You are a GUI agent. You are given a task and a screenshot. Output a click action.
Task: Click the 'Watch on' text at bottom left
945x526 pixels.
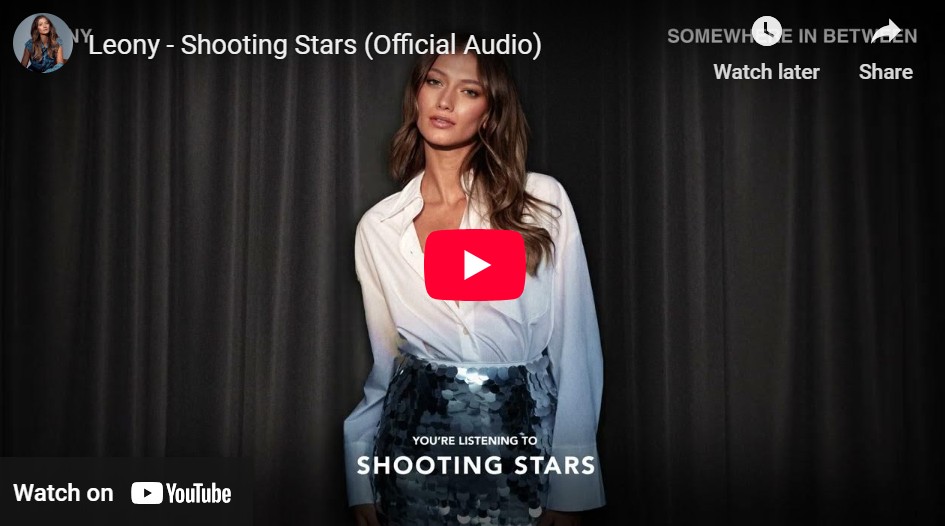63,493
